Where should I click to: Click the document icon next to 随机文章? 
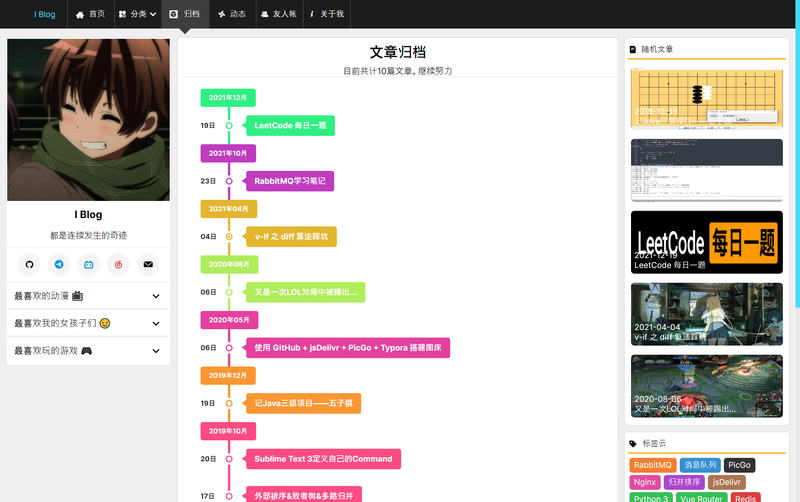point(633,49)
